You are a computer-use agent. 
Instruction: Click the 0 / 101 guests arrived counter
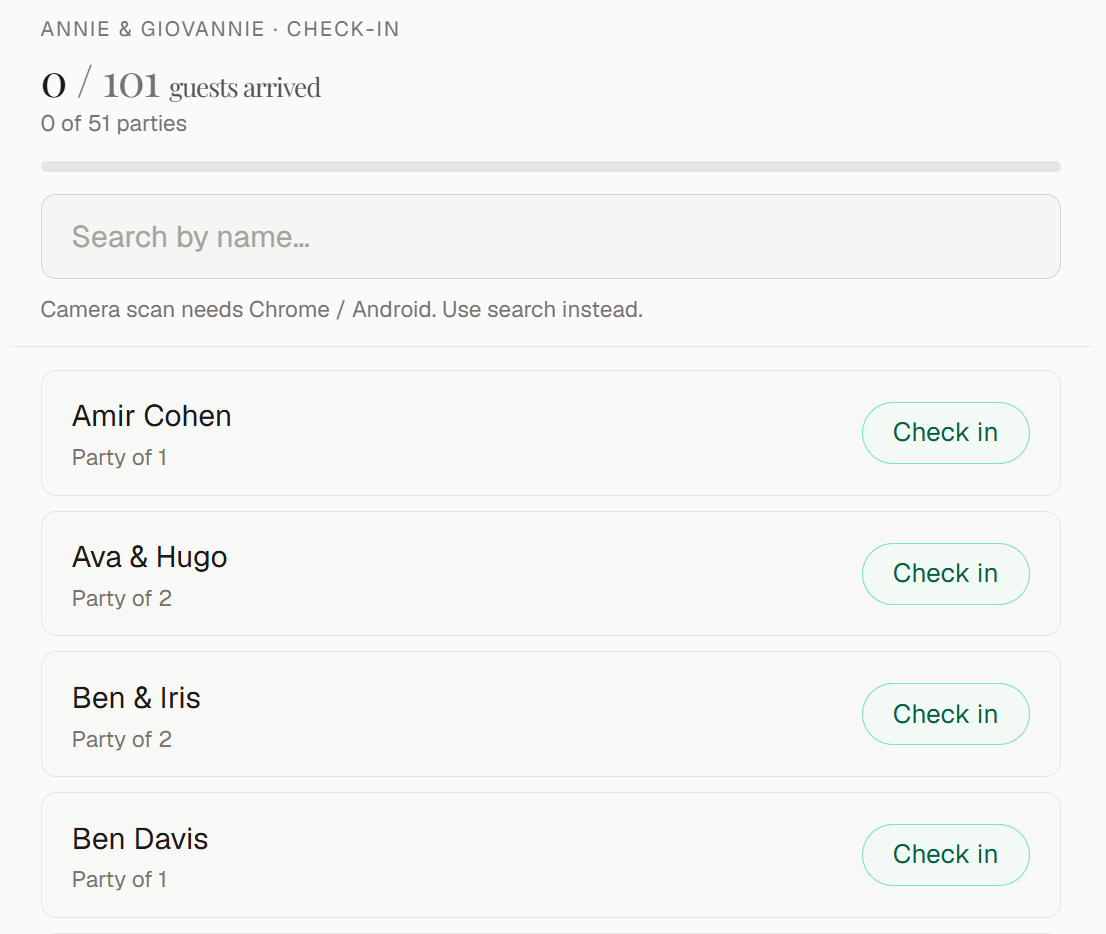[x=181, y=86]
